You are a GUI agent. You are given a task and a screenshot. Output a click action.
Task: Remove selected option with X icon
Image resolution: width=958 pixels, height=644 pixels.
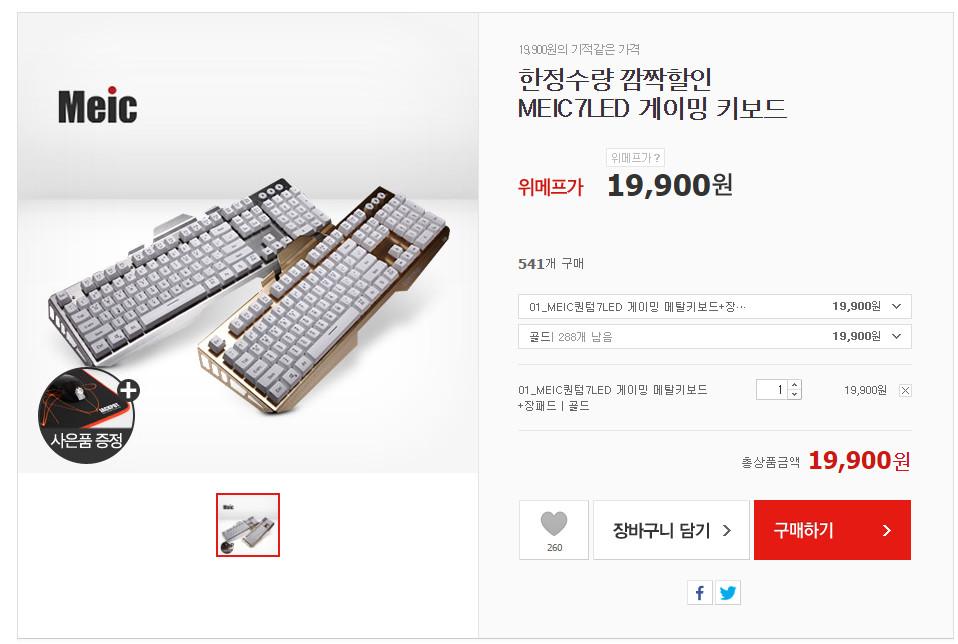(x=905, y=391)
